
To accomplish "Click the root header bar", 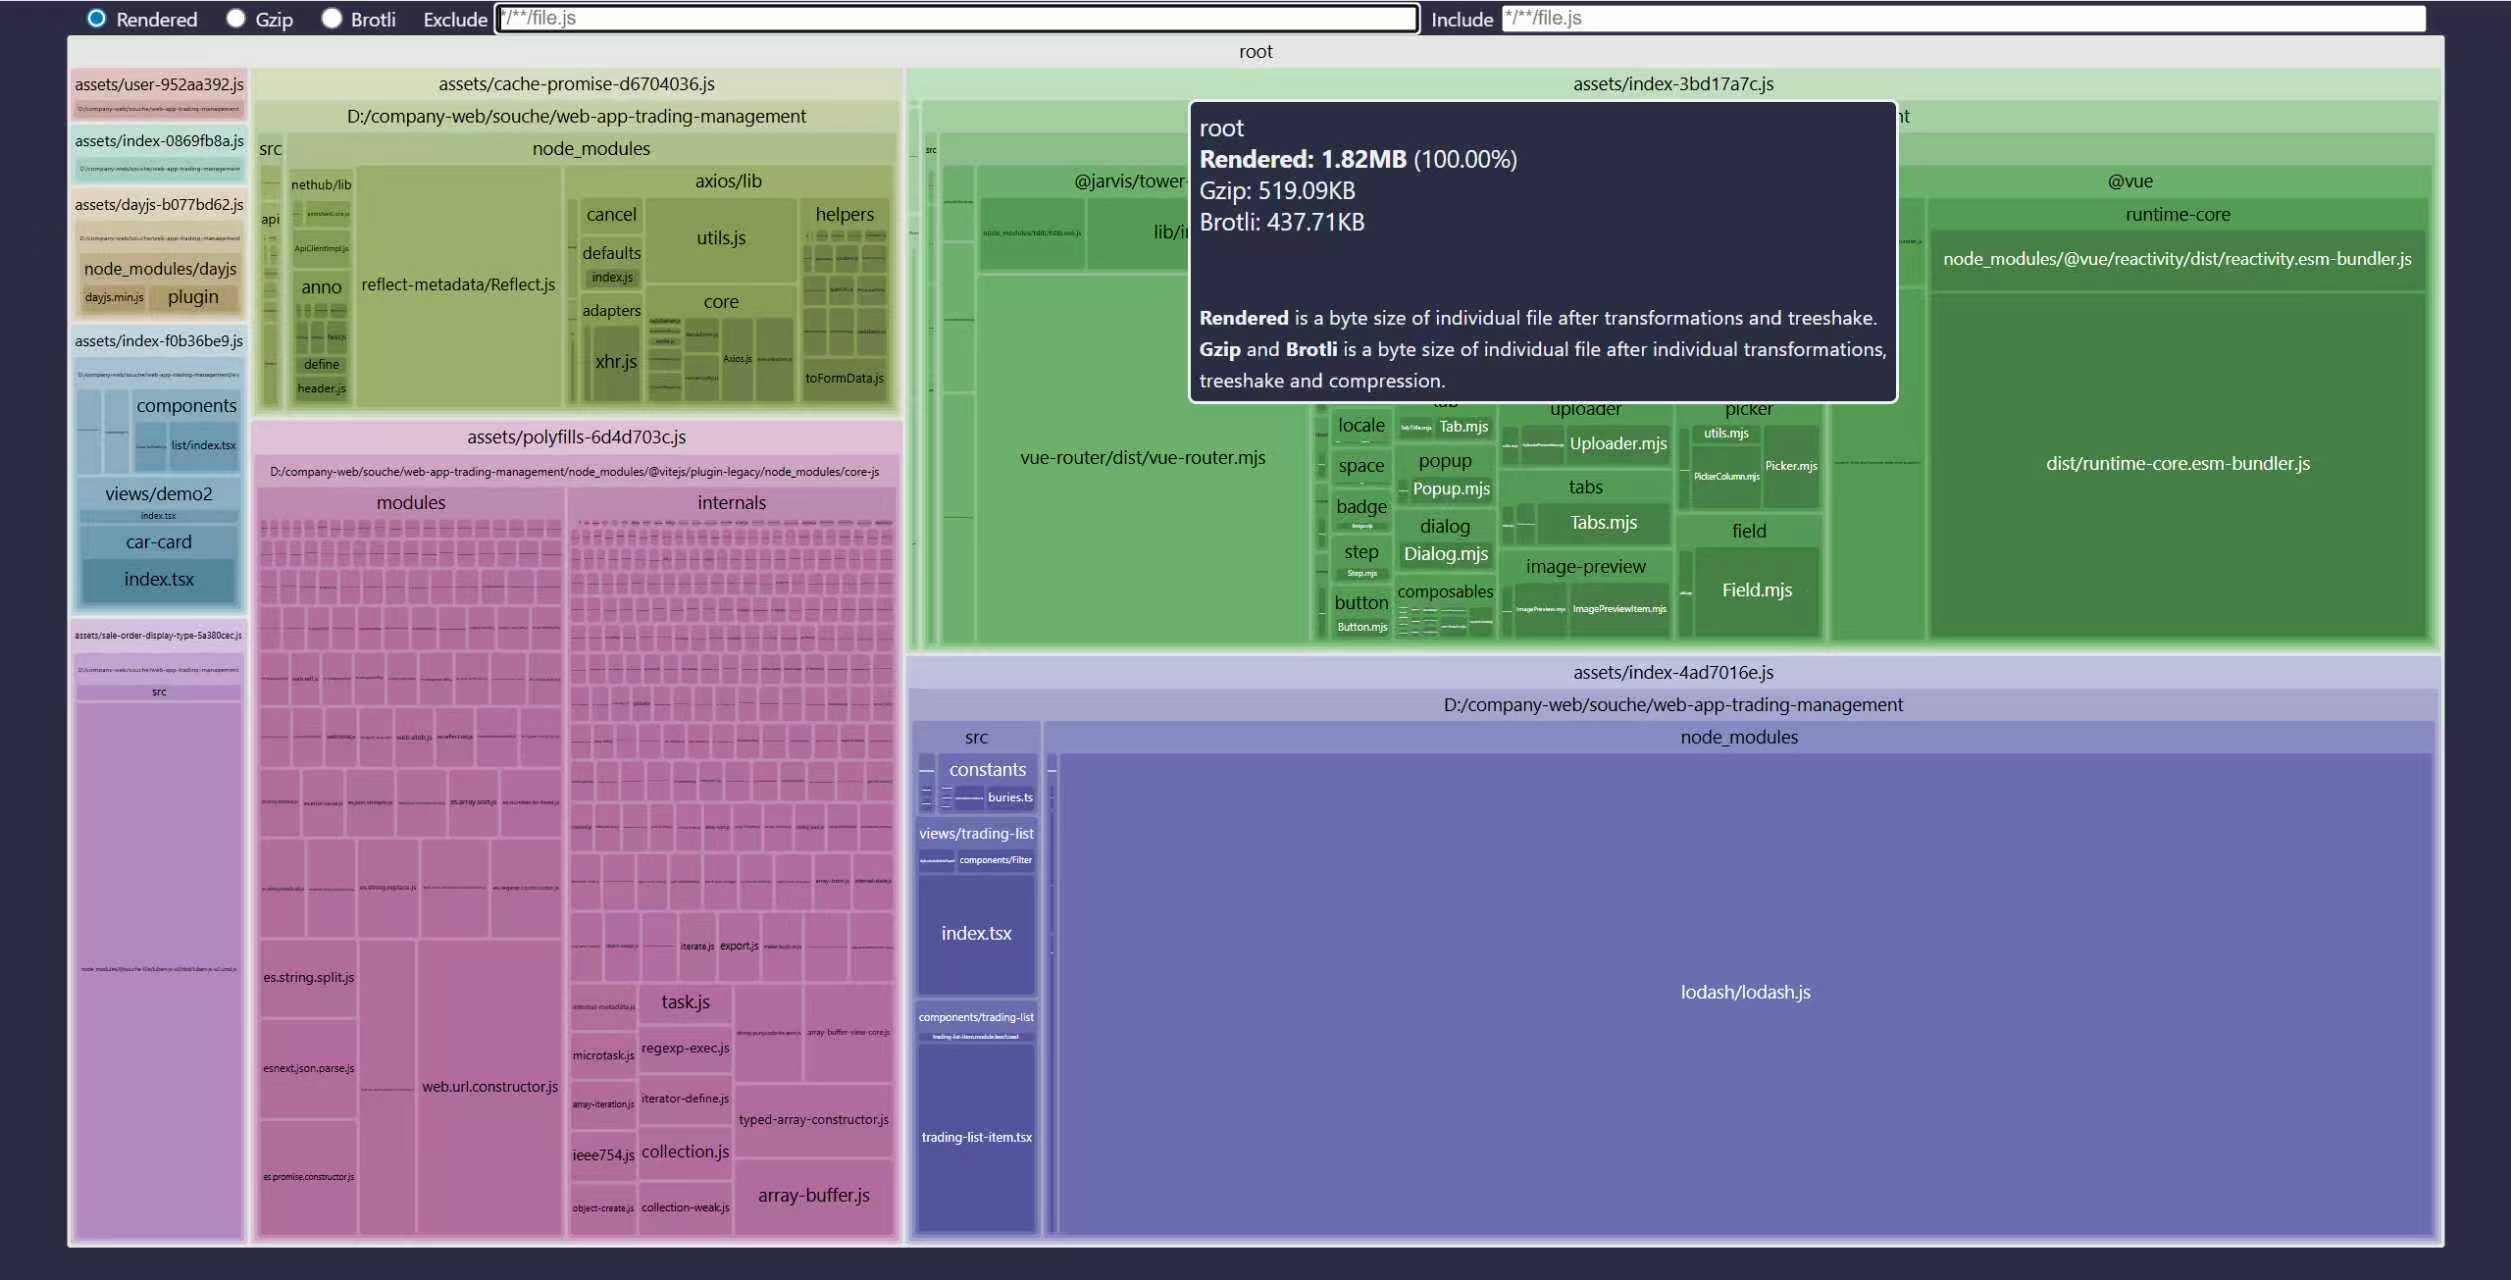I will click(x=1255, y=52).
